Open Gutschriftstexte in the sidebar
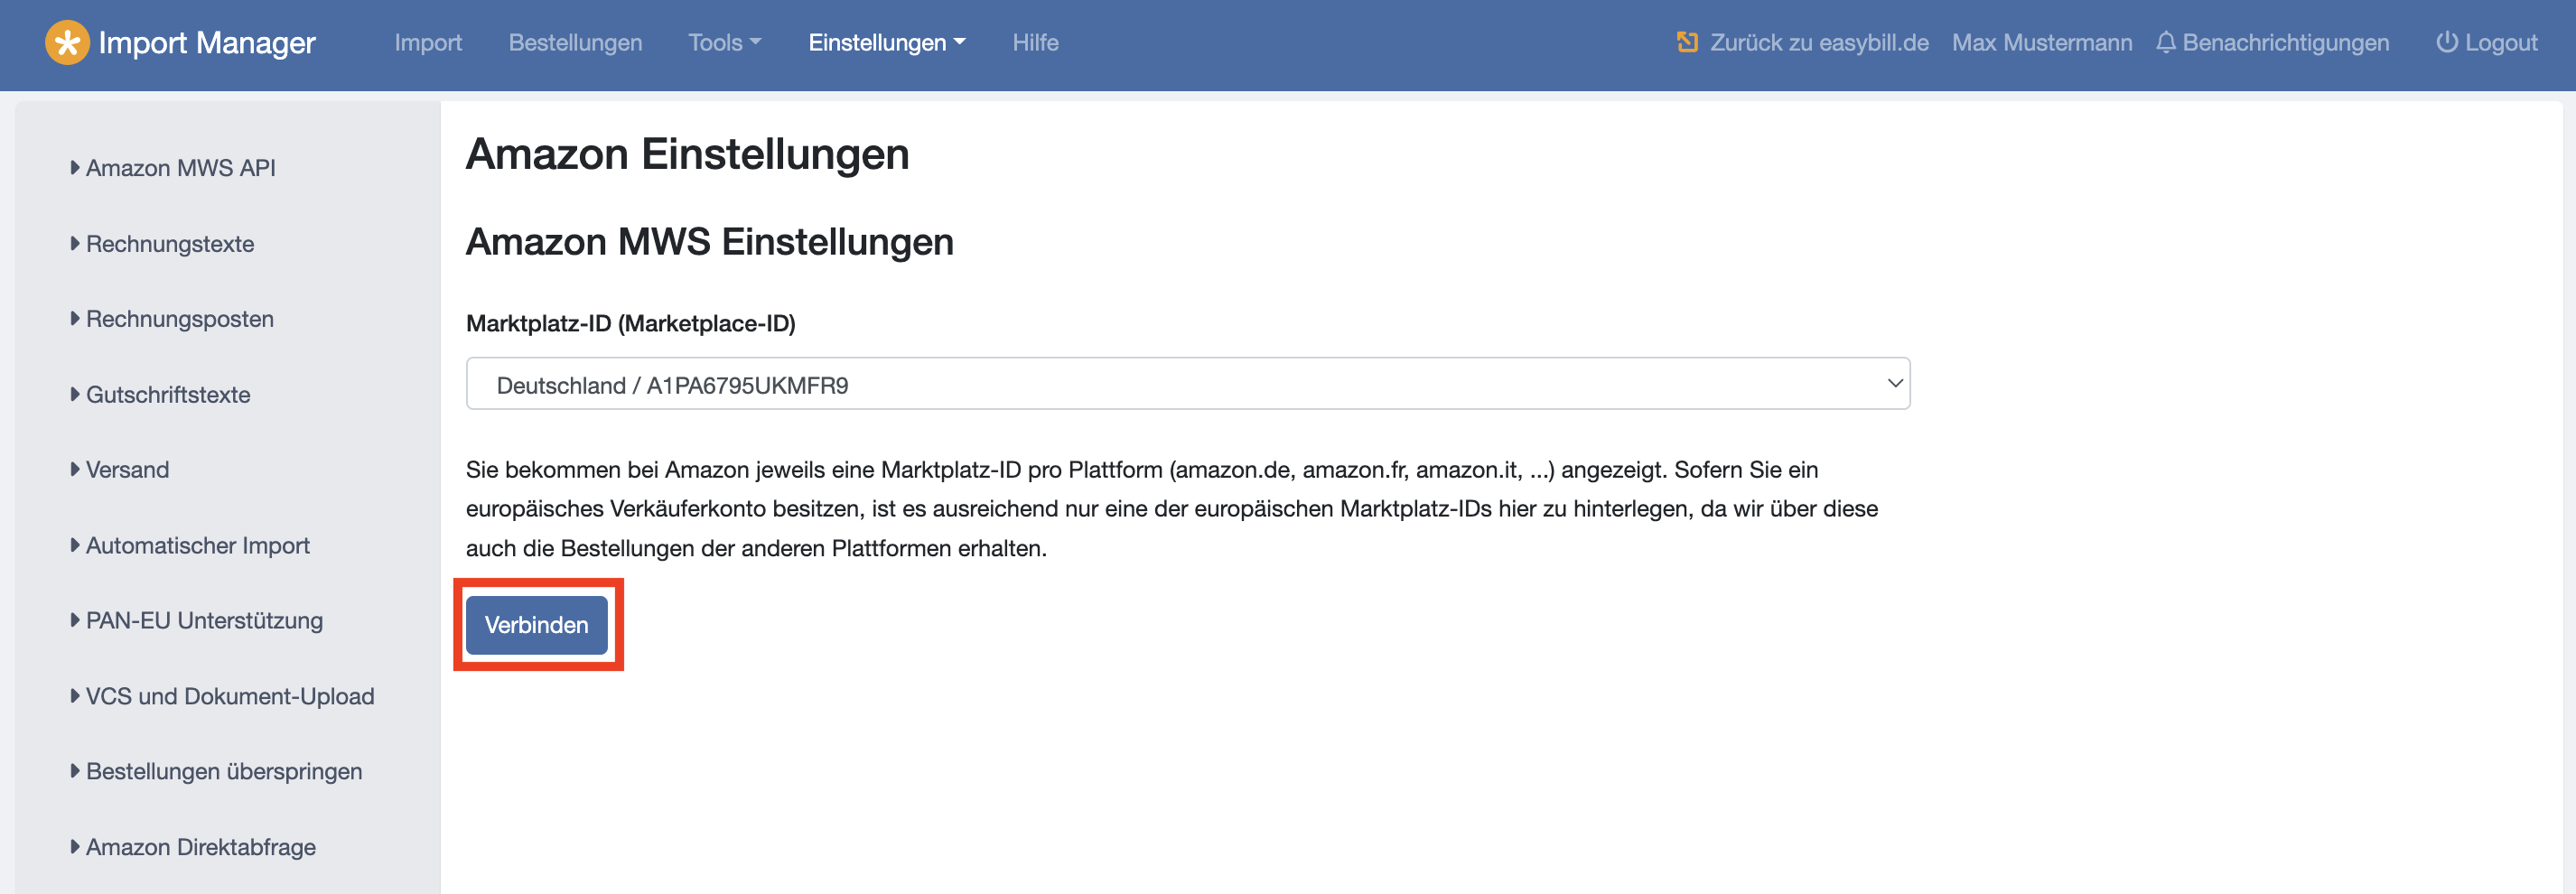Viewport: 2576px width, 894px height. [168, 395]
